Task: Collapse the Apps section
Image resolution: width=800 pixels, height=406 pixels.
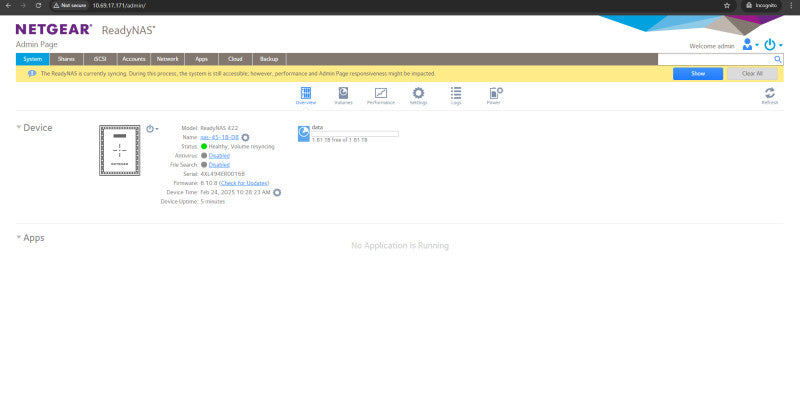Action: click(x=19, y=237)
